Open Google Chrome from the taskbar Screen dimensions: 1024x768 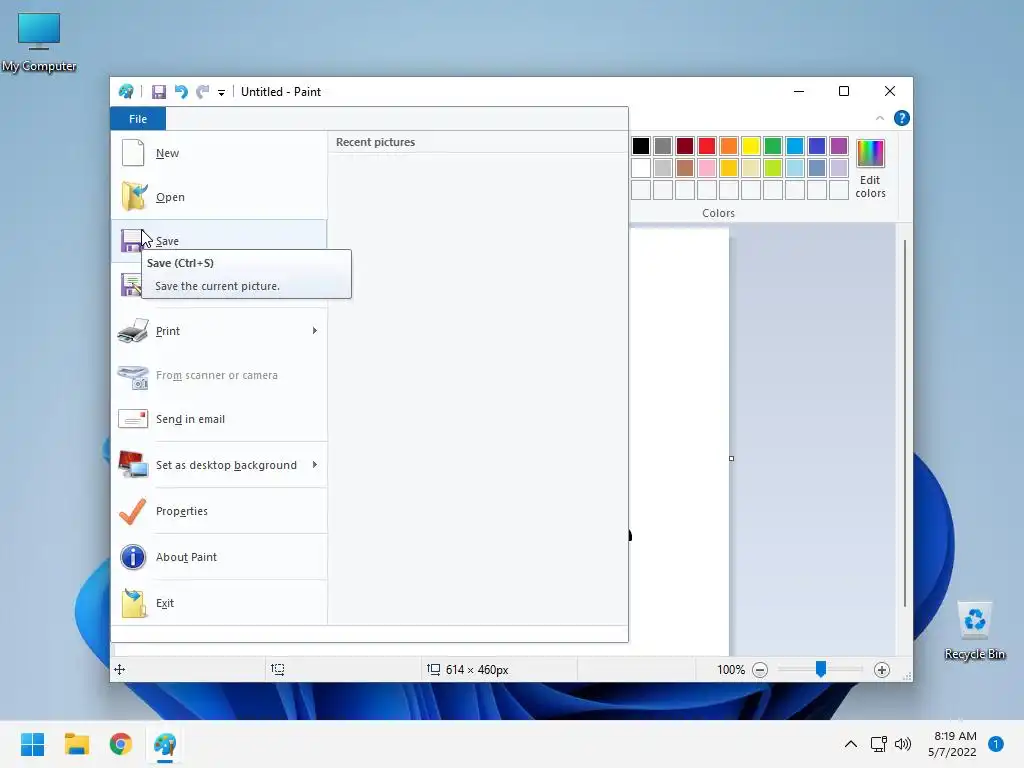coord(121,744)
